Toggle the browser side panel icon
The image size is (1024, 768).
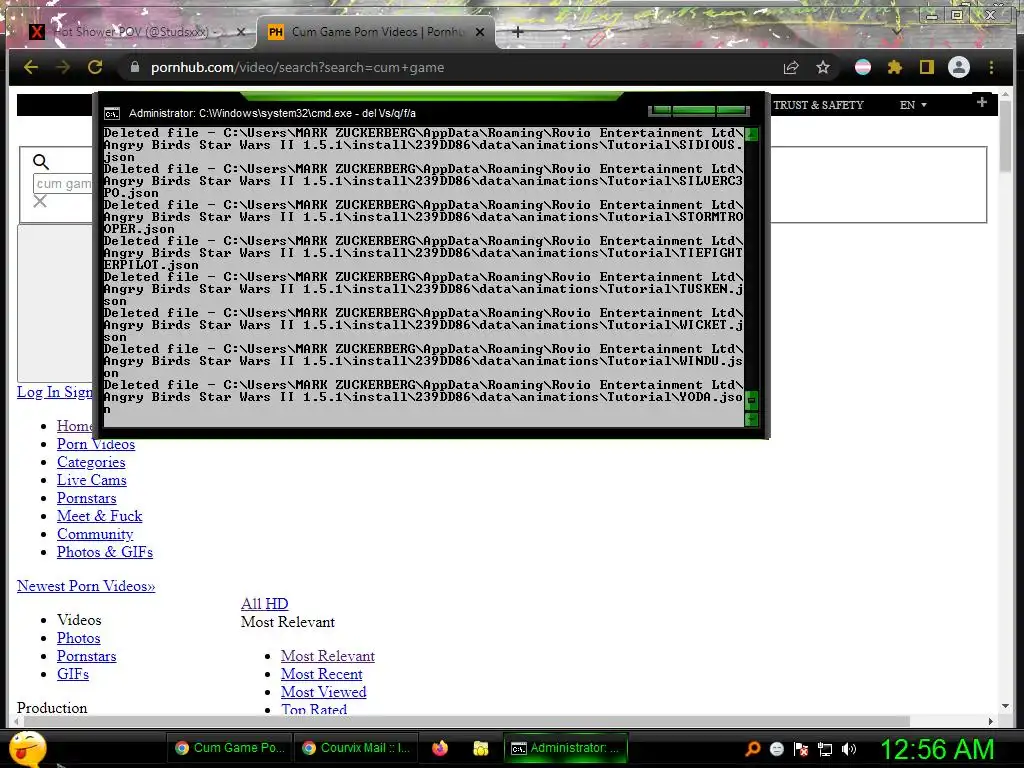tap(927, 67)
